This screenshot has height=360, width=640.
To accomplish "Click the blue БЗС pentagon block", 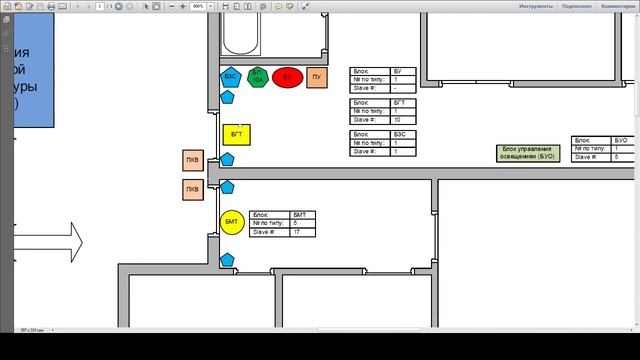I will coord(231,77).
